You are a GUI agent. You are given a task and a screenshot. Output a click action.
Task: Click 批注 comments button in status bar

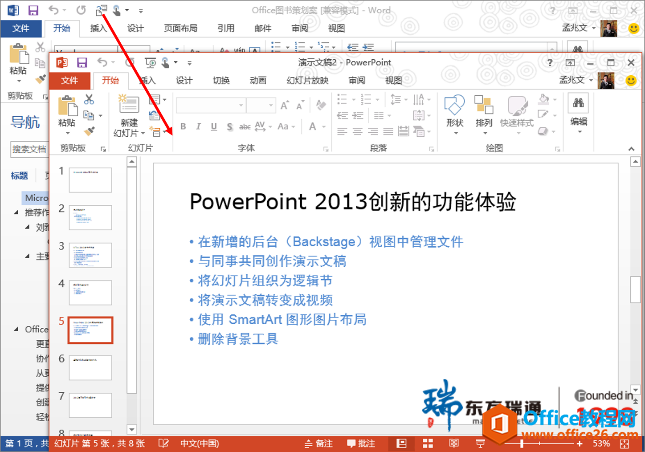point(361,443)
